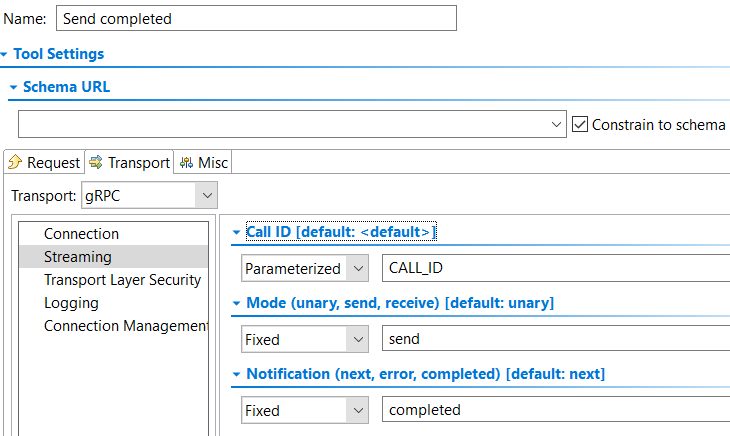Toggle the Constrain to schema checkbox
Viewport: 730px width, 436px height.
coord(580,124)
